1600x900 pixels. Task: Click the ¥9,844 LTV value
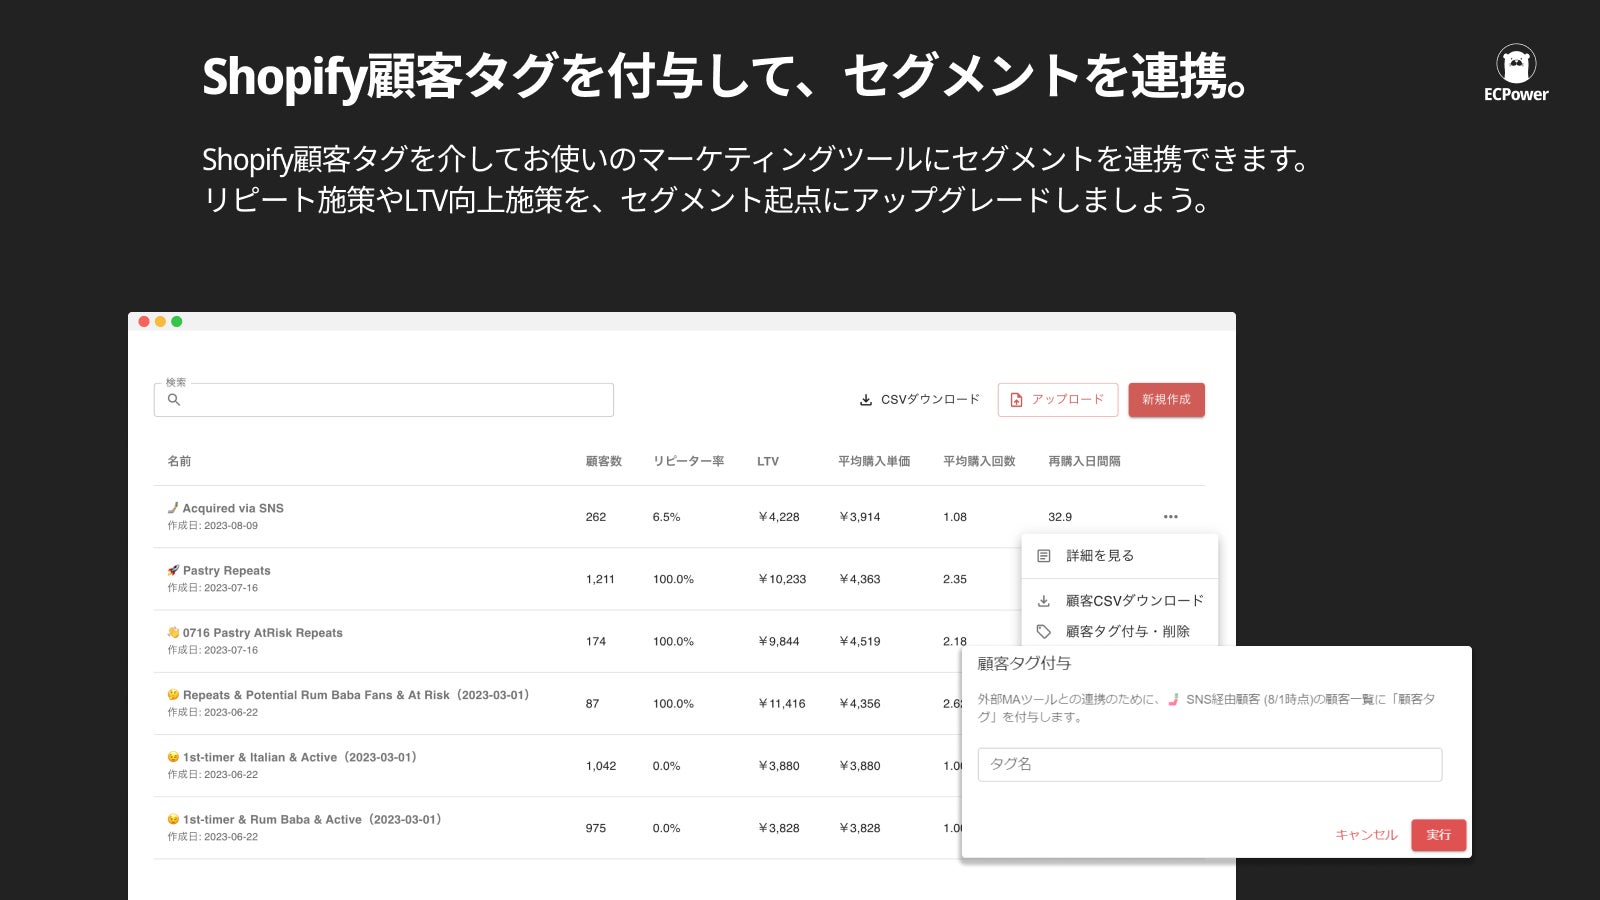779,642
